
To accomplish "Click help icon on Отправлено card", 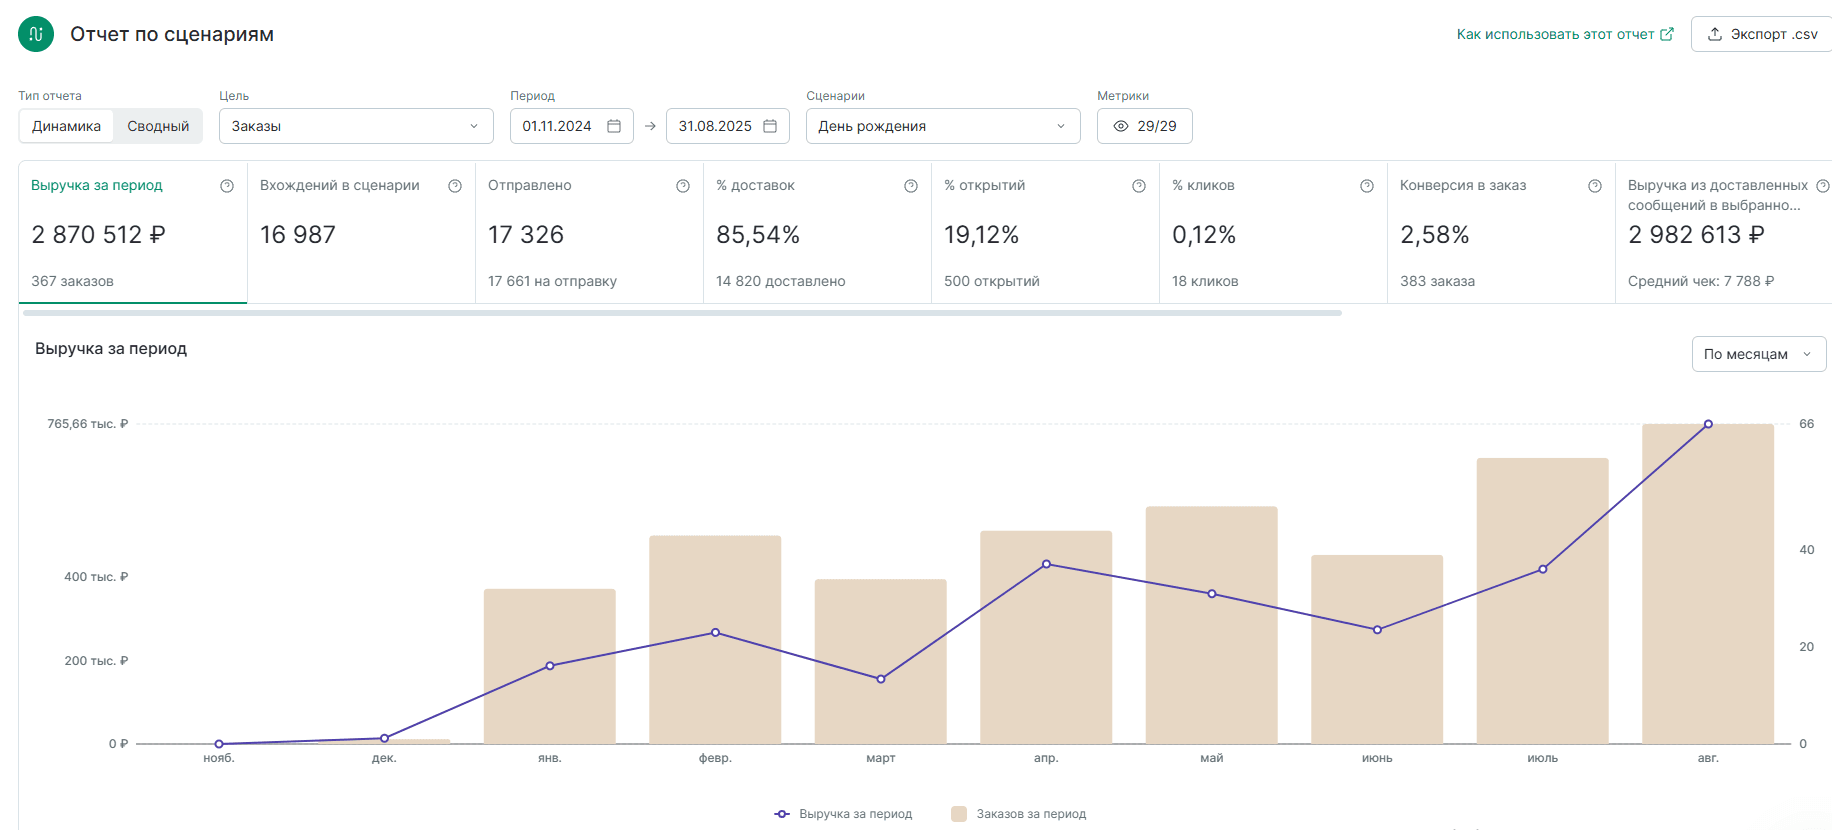I will [683, 186].
